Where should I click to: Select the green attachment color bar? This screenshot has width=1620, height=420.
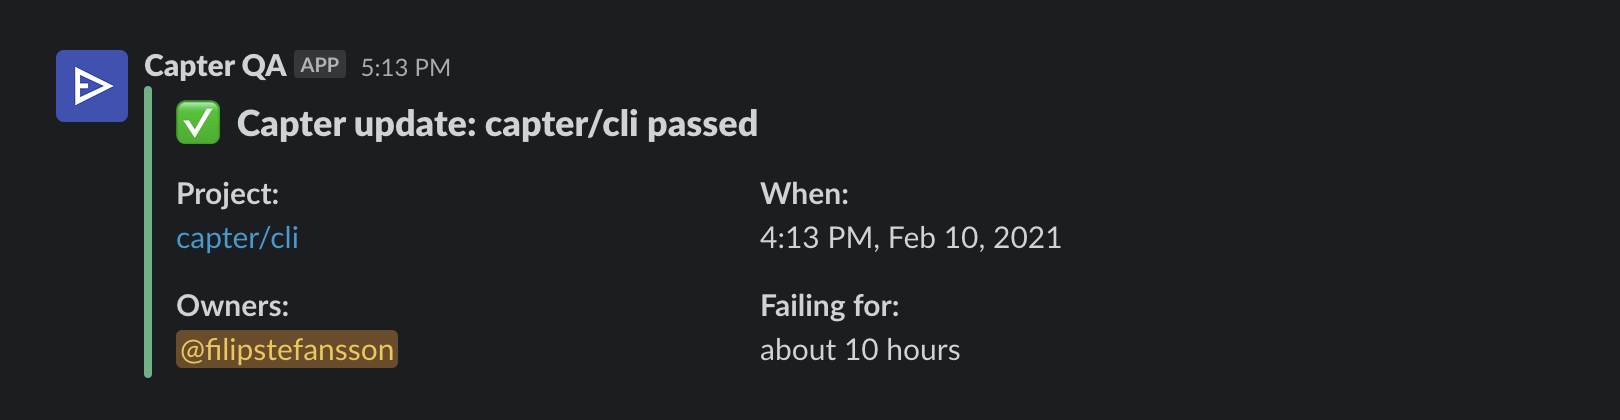point(148,232)
